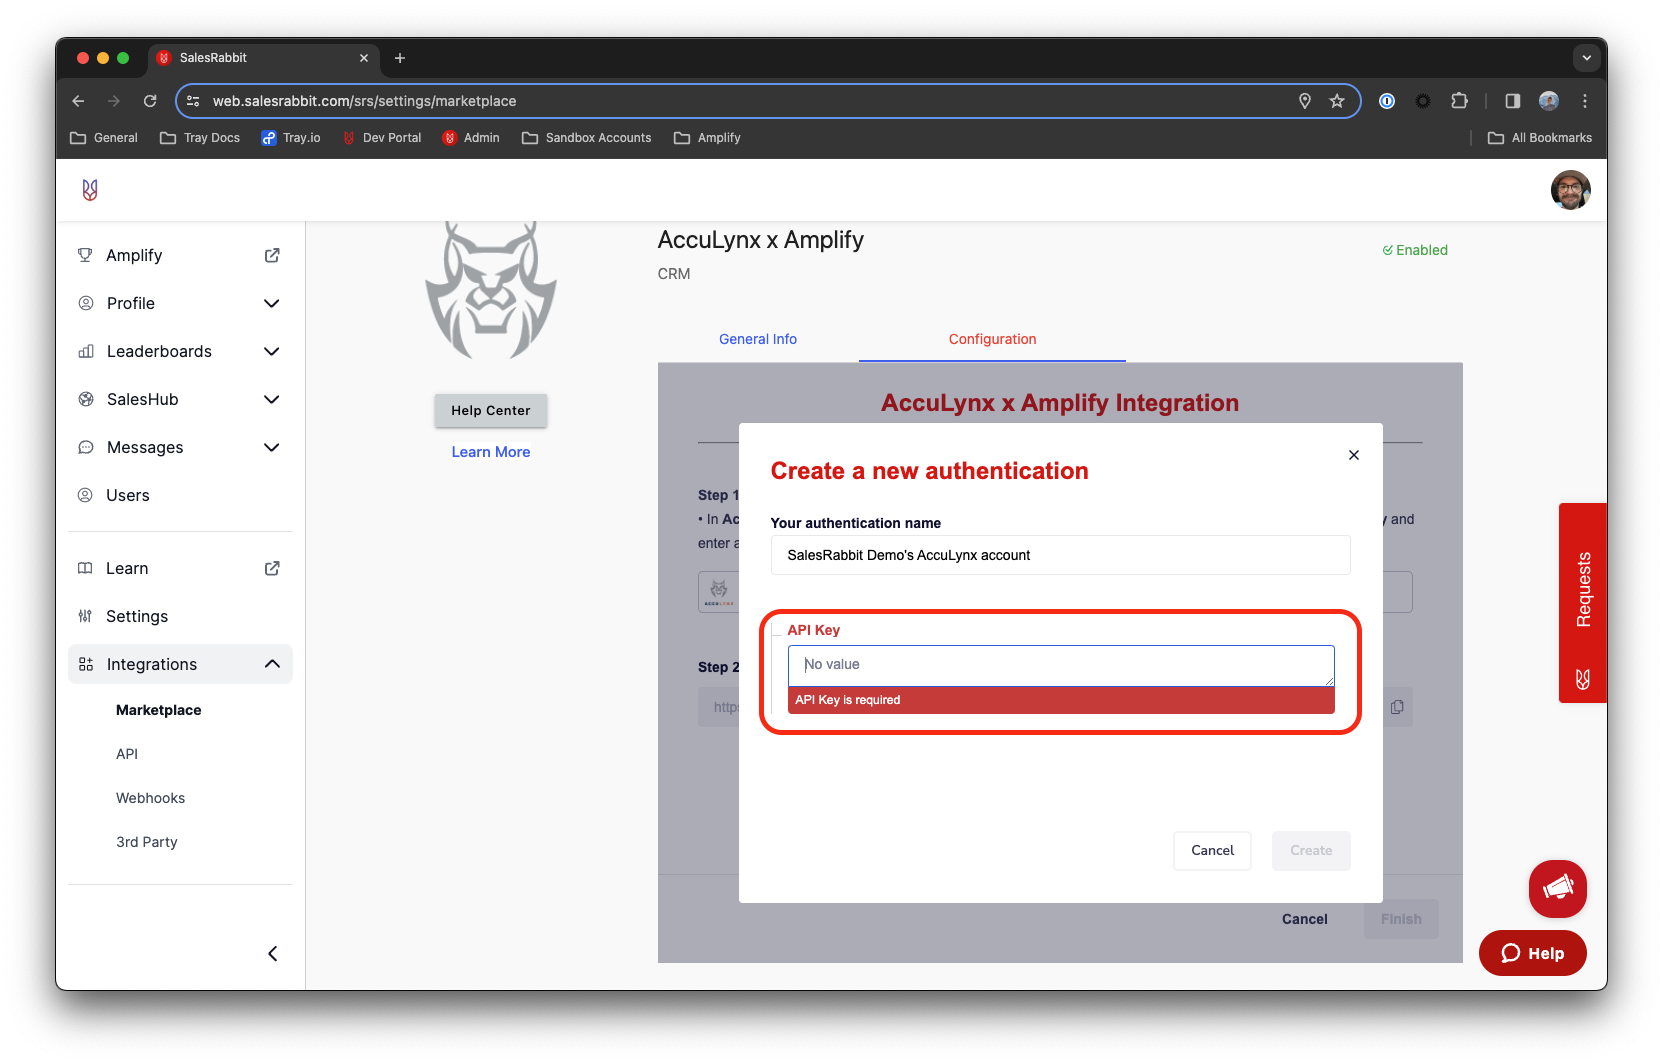Click the browser address bar URL
The width and height of the screenshot is (1663, 1064).
click(x=365, y=101)
